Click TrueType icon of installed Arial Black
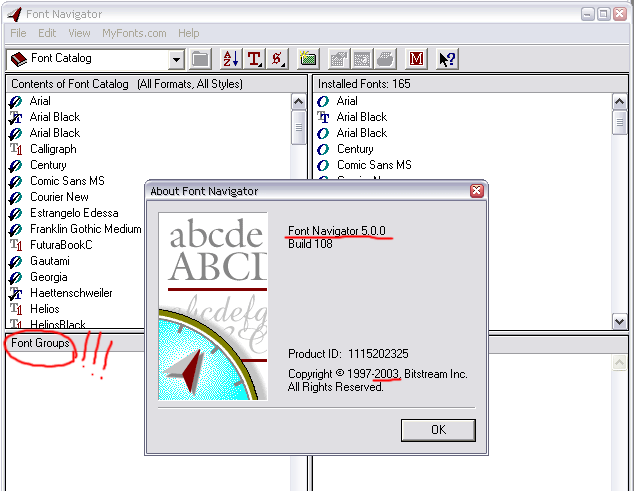This screenshot has height=491, width=634. tap(323, 117)
